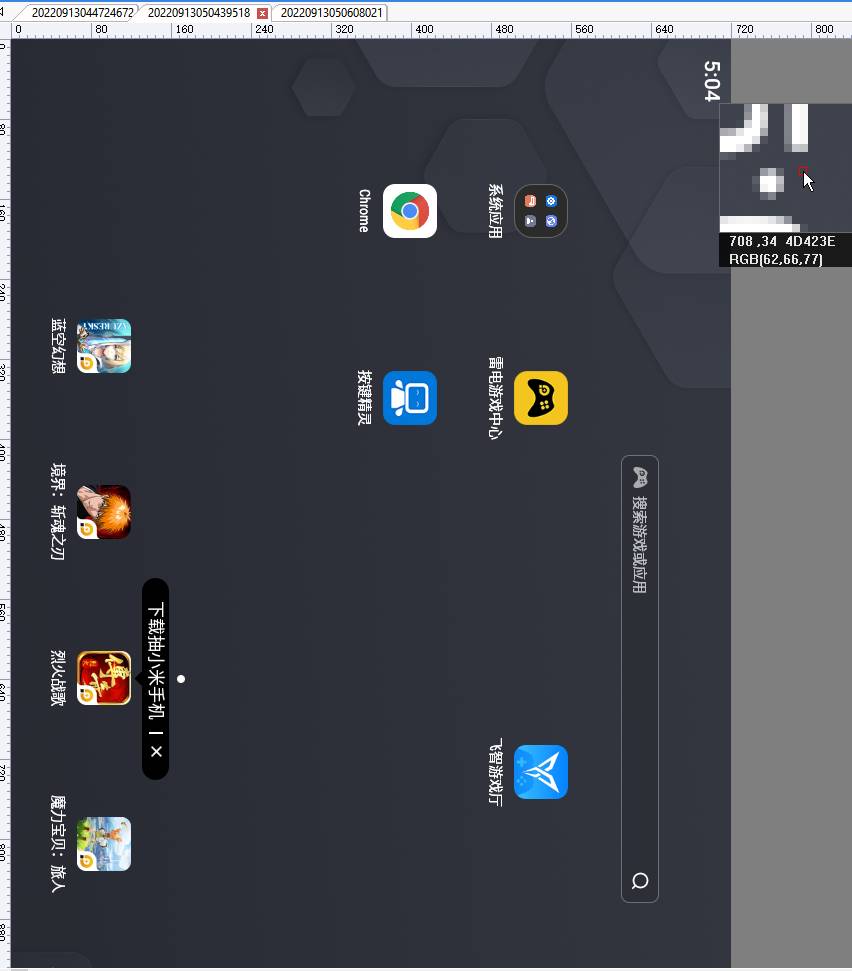Launch the 烈火战歌 game icon
The height and width of the screenshot is (971, 852).
click(104, 678)
